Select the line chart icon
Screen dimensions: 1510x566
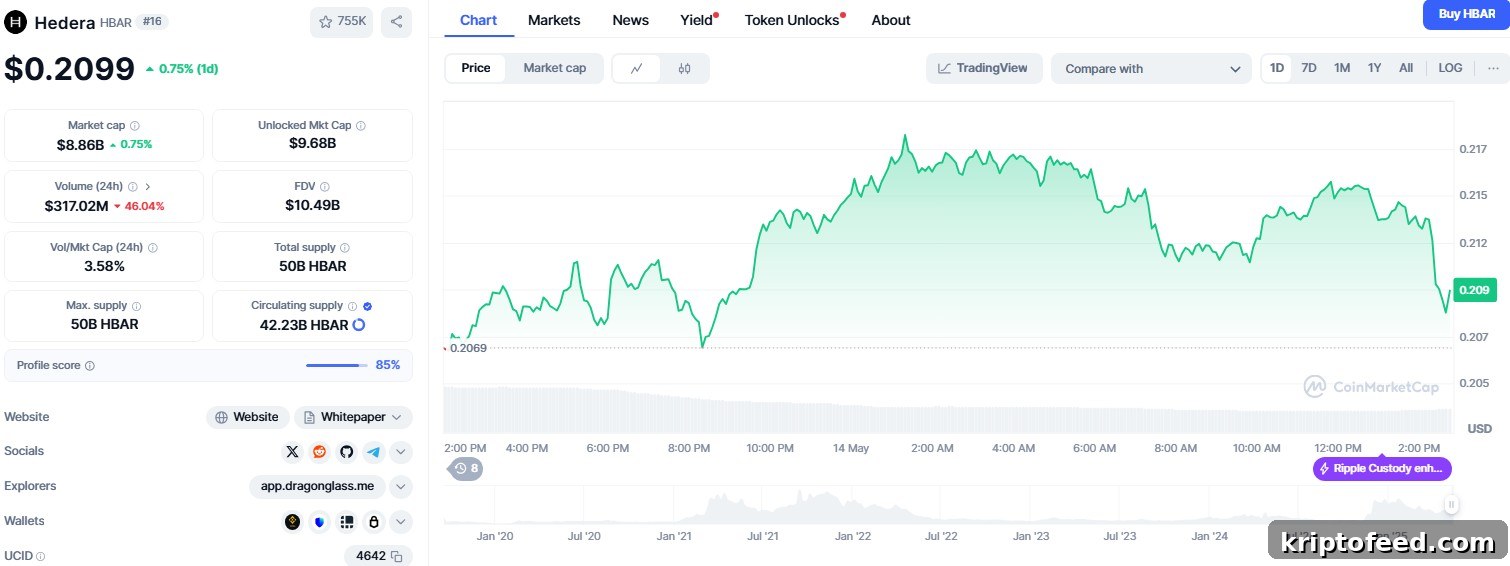pyautogui.click(x=637, y=68)
